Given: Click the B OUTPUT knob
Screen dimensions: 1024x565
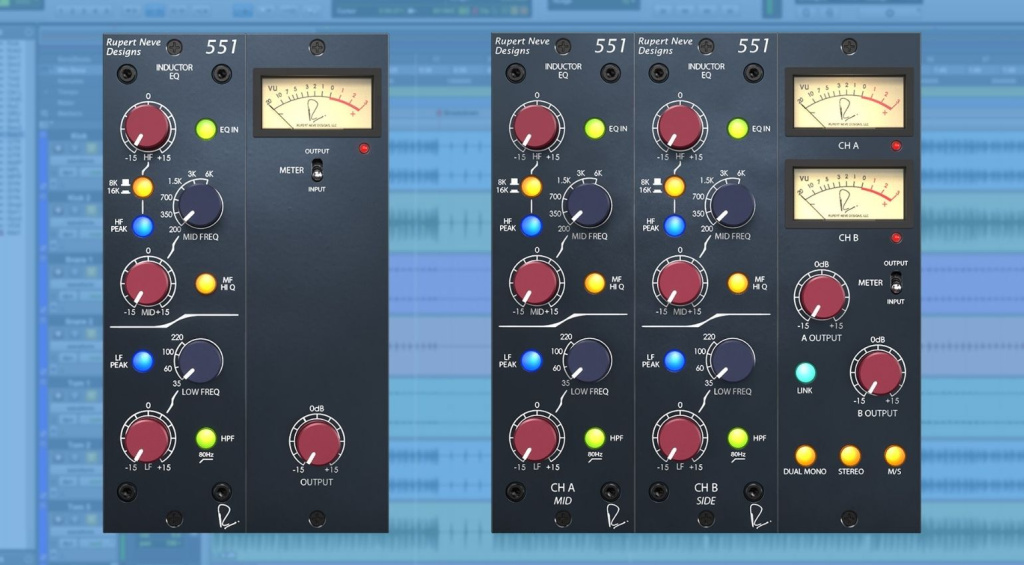Looking at the screenshot, I should tap(877, 371).
